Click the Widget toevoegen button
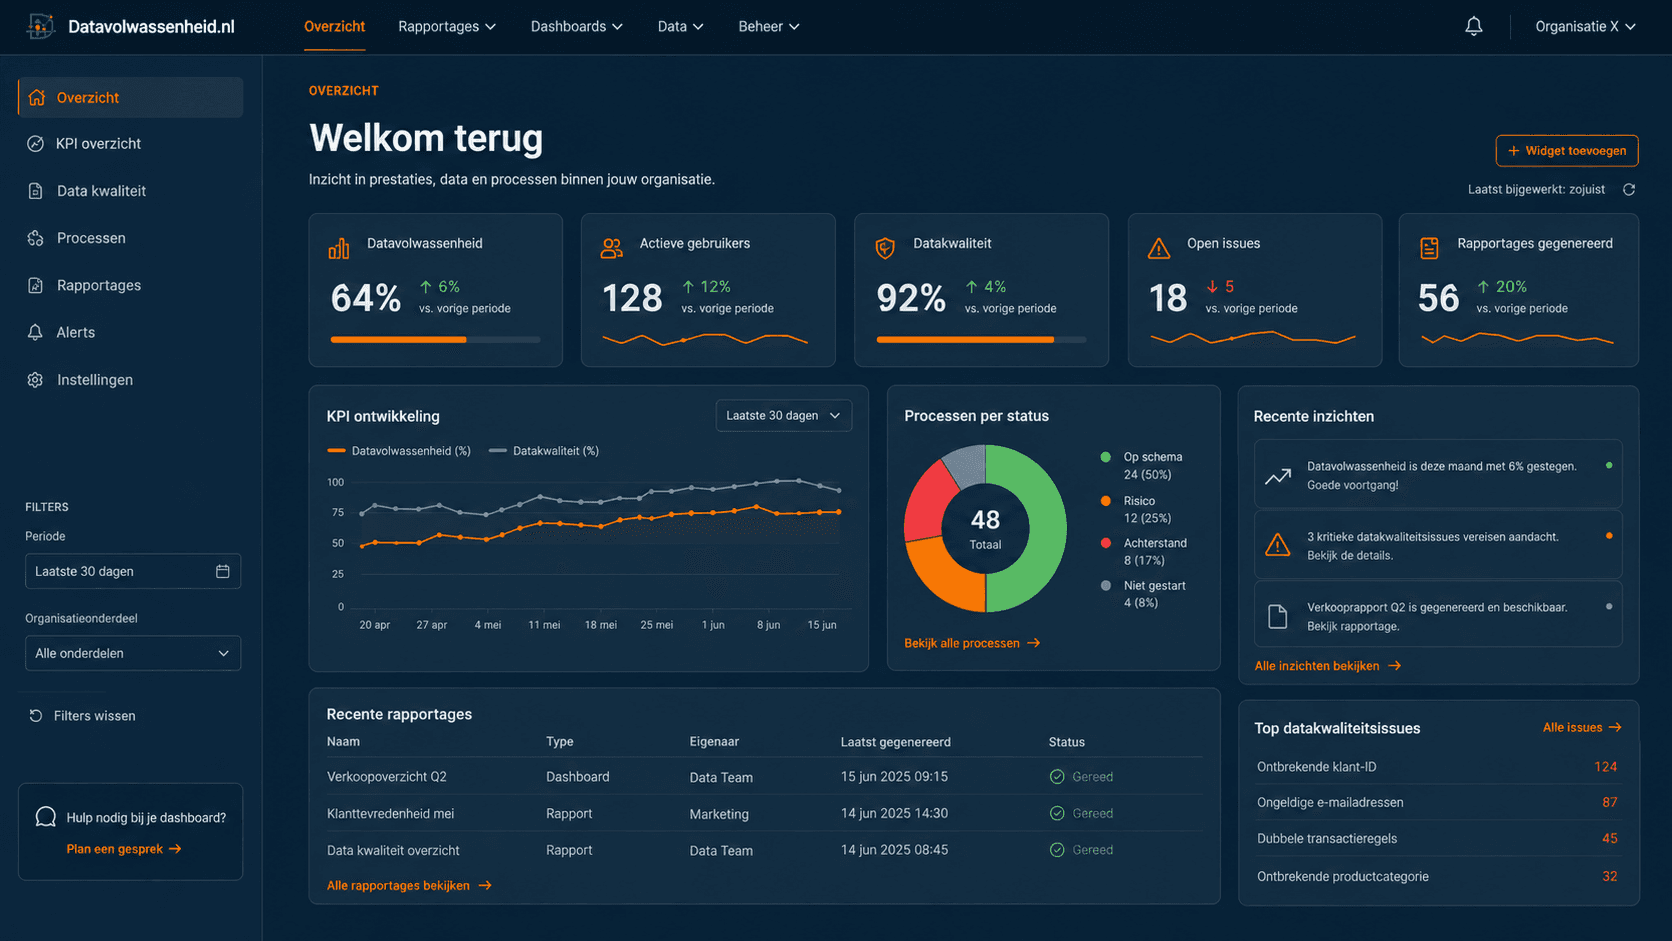 [1567, 151]
